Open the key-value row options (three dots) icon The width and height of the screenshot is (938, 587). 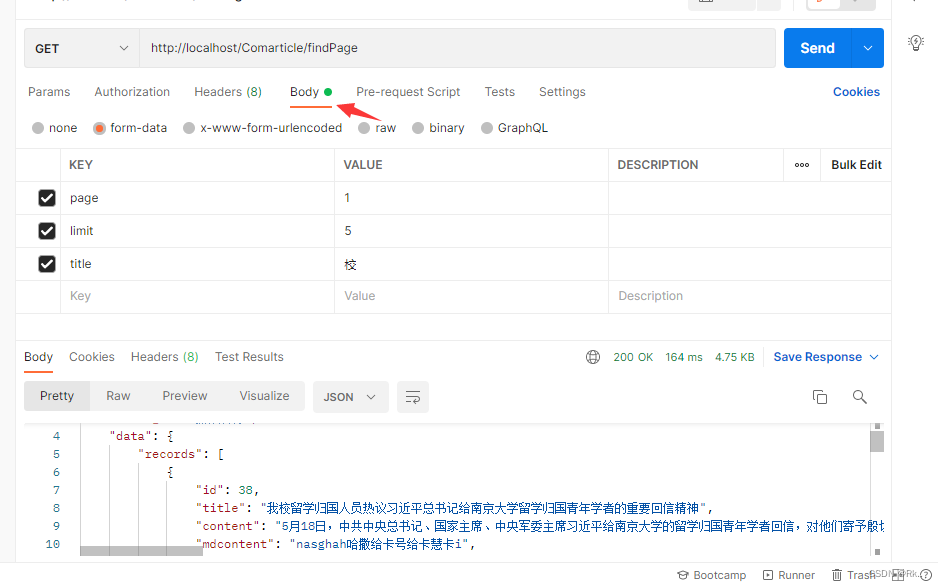[802, 164]
